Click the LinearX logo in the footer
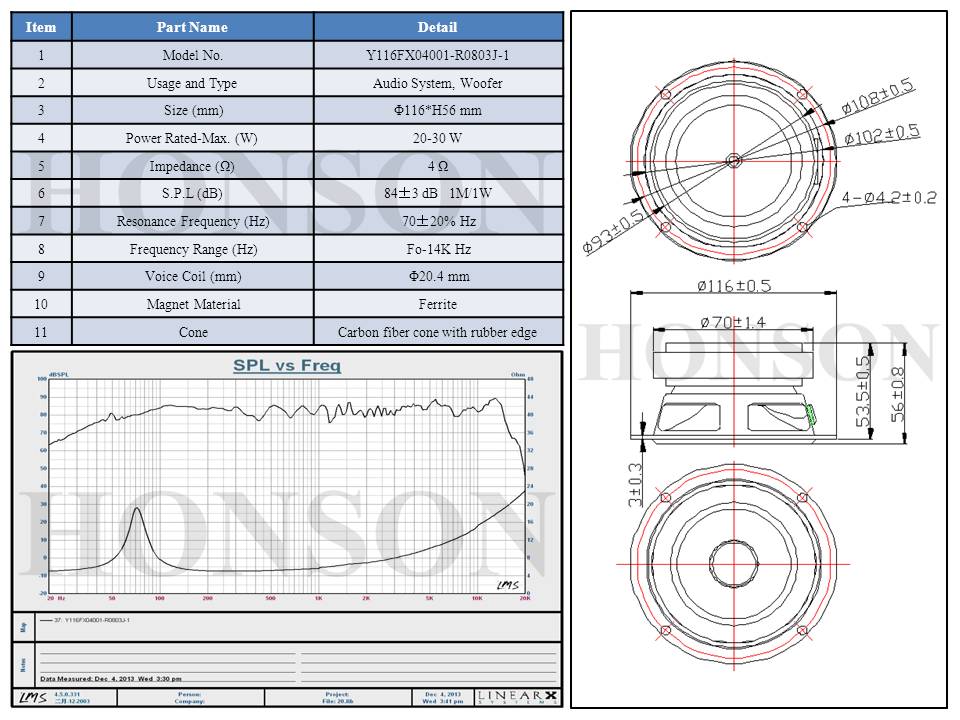The width and height of the screenshot is (960, 720). tap(517, 696)
